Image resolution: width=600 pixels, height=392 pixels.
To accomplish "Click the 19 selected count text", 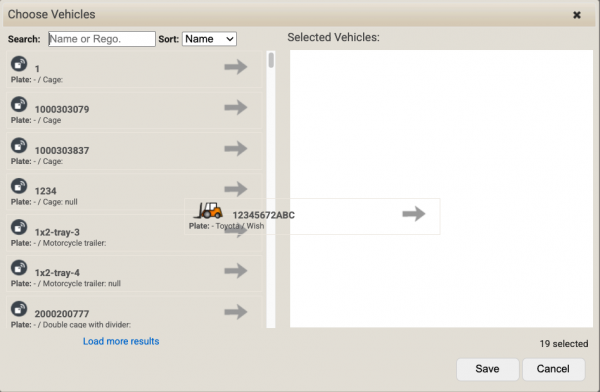I will pyautogui.click(x=564, y=344).
